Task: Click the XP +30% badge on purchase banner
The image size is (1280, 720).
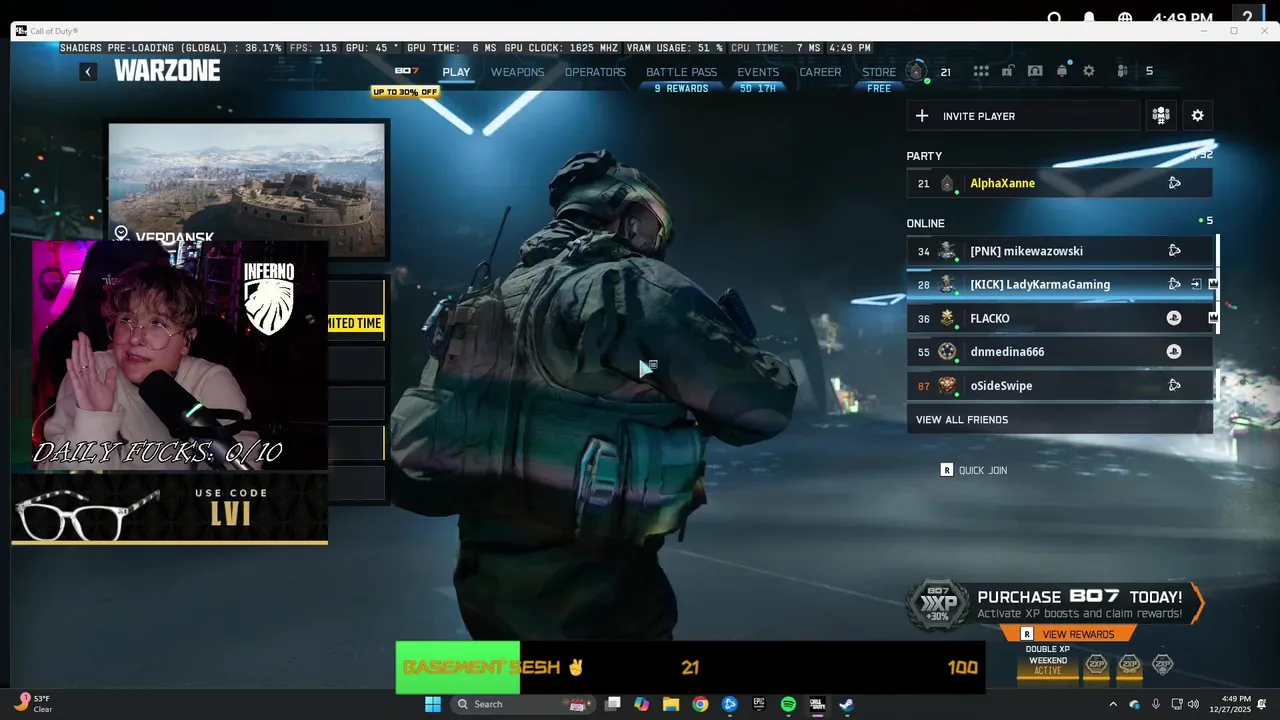Action: tap(938, 604)
